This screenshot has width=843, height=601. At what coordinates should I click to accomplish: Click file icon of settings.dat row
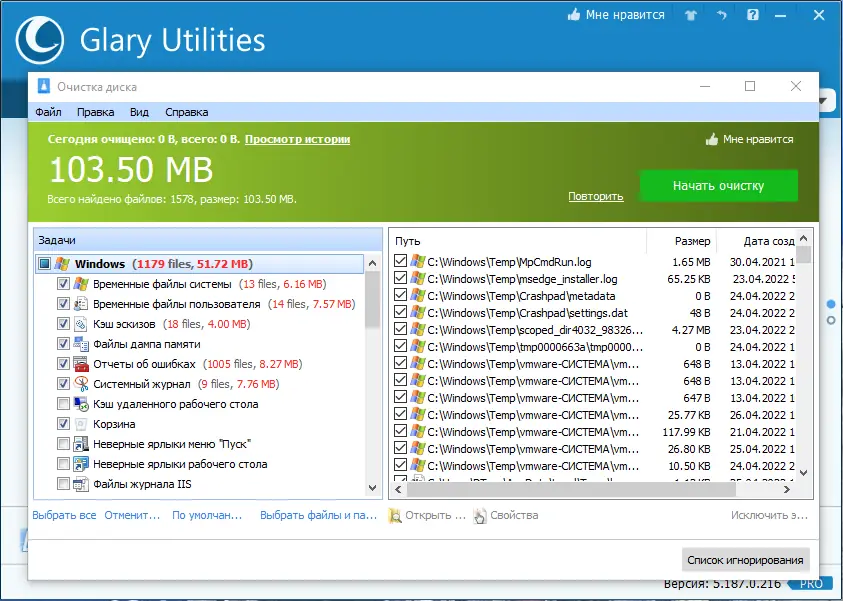(418, 313)
